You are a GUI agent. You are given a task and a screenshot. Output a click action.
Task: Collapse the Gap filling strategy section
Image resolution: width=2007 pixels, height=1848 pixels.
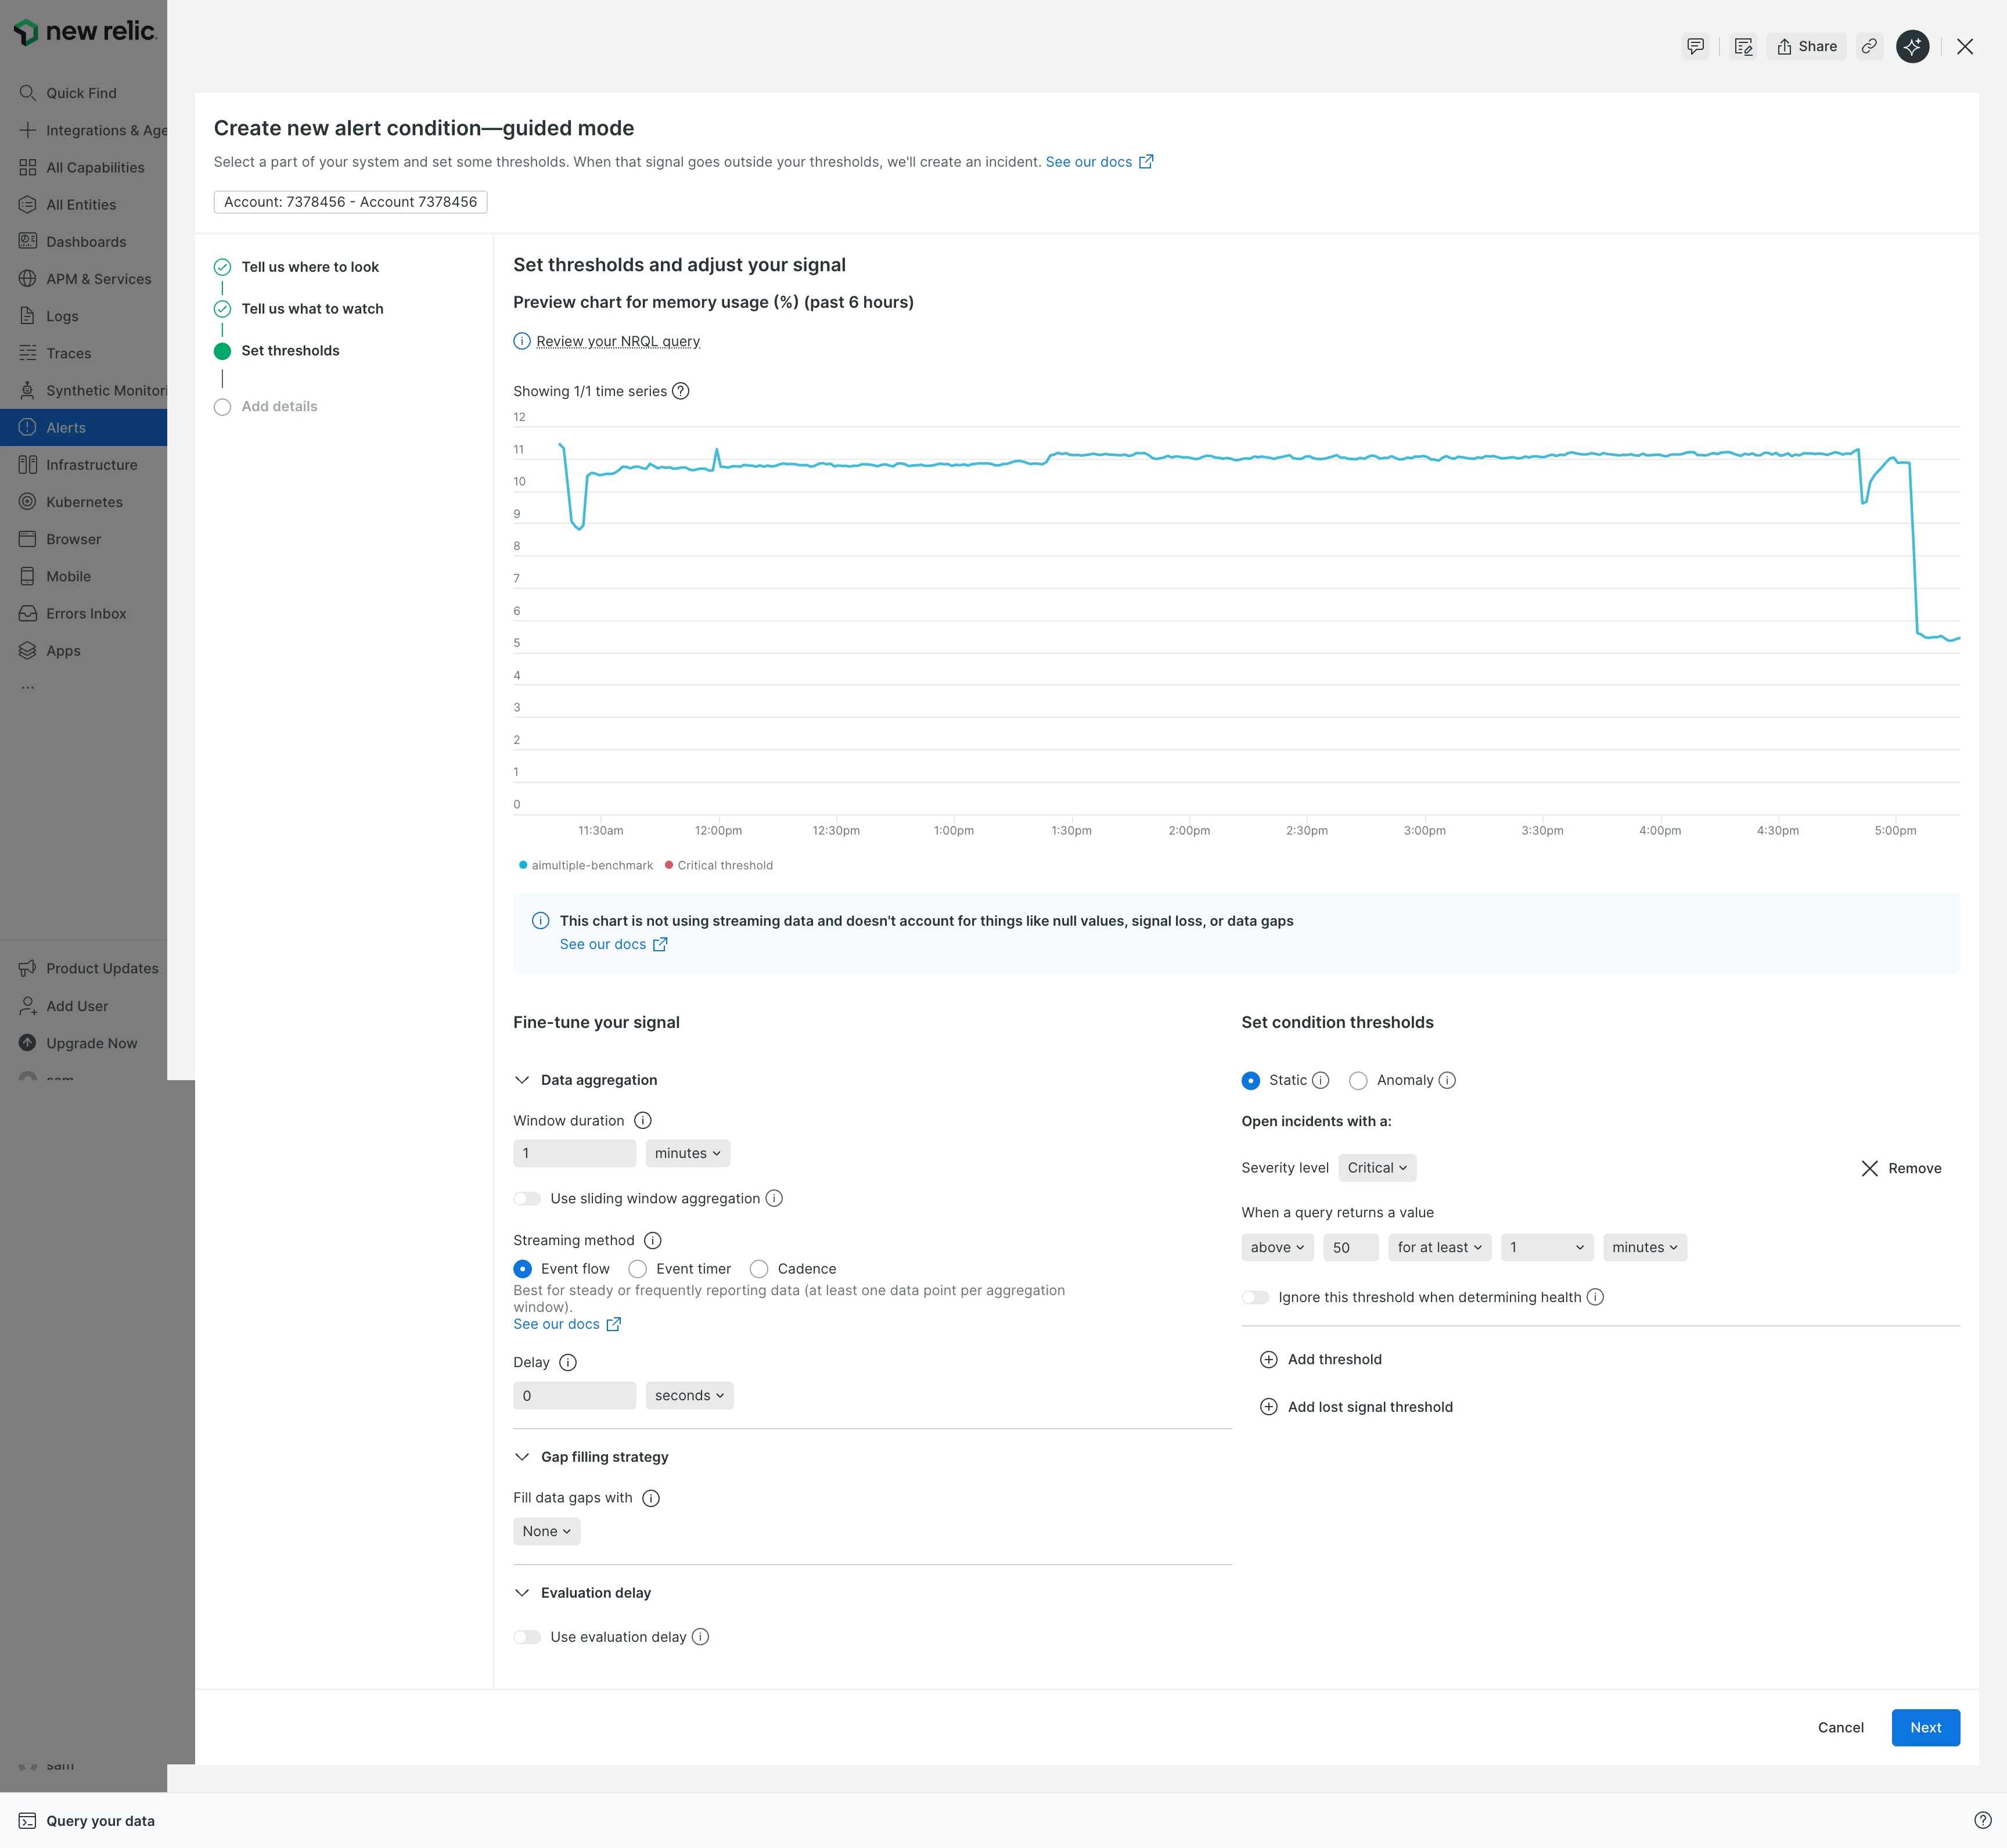(522, 1457)
